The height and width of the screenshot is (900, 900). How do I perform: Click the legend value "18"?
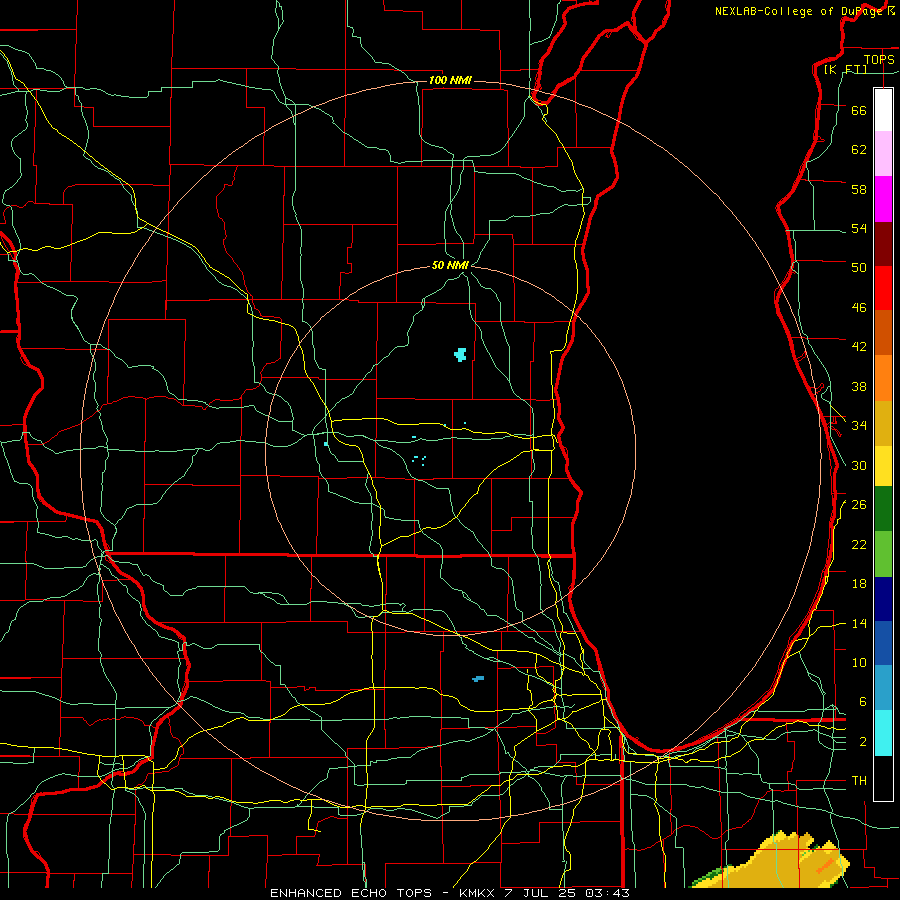(859, 584)
